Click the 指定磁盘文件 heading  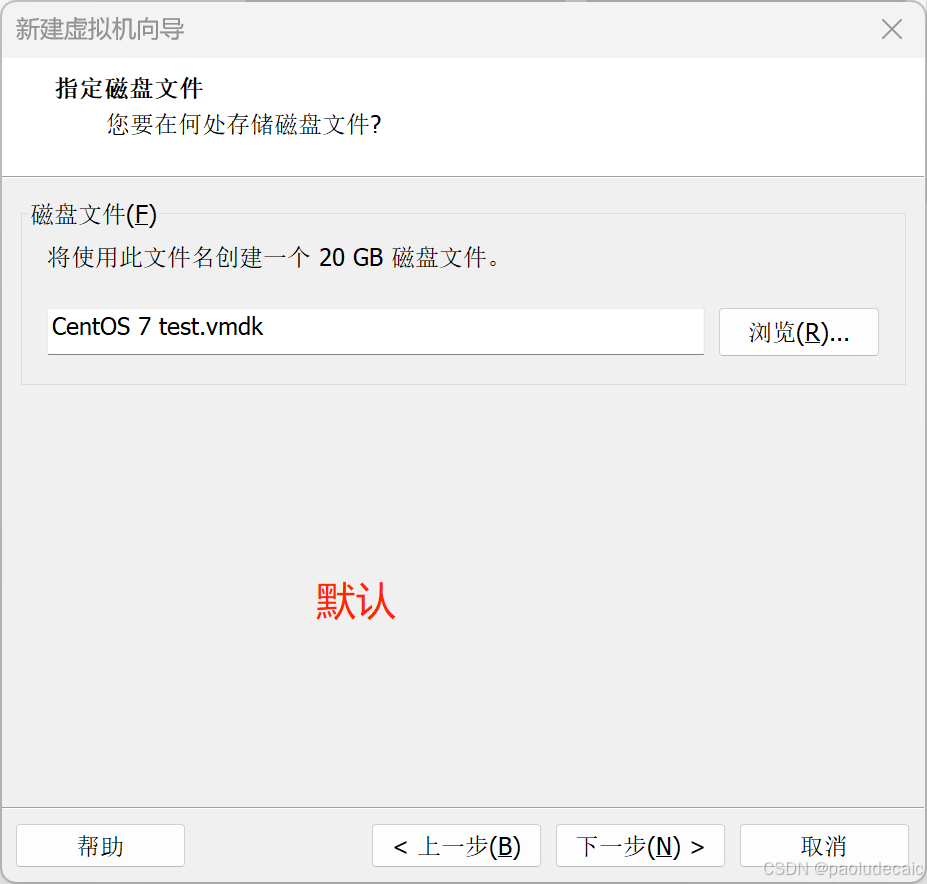tap(129, 89)
